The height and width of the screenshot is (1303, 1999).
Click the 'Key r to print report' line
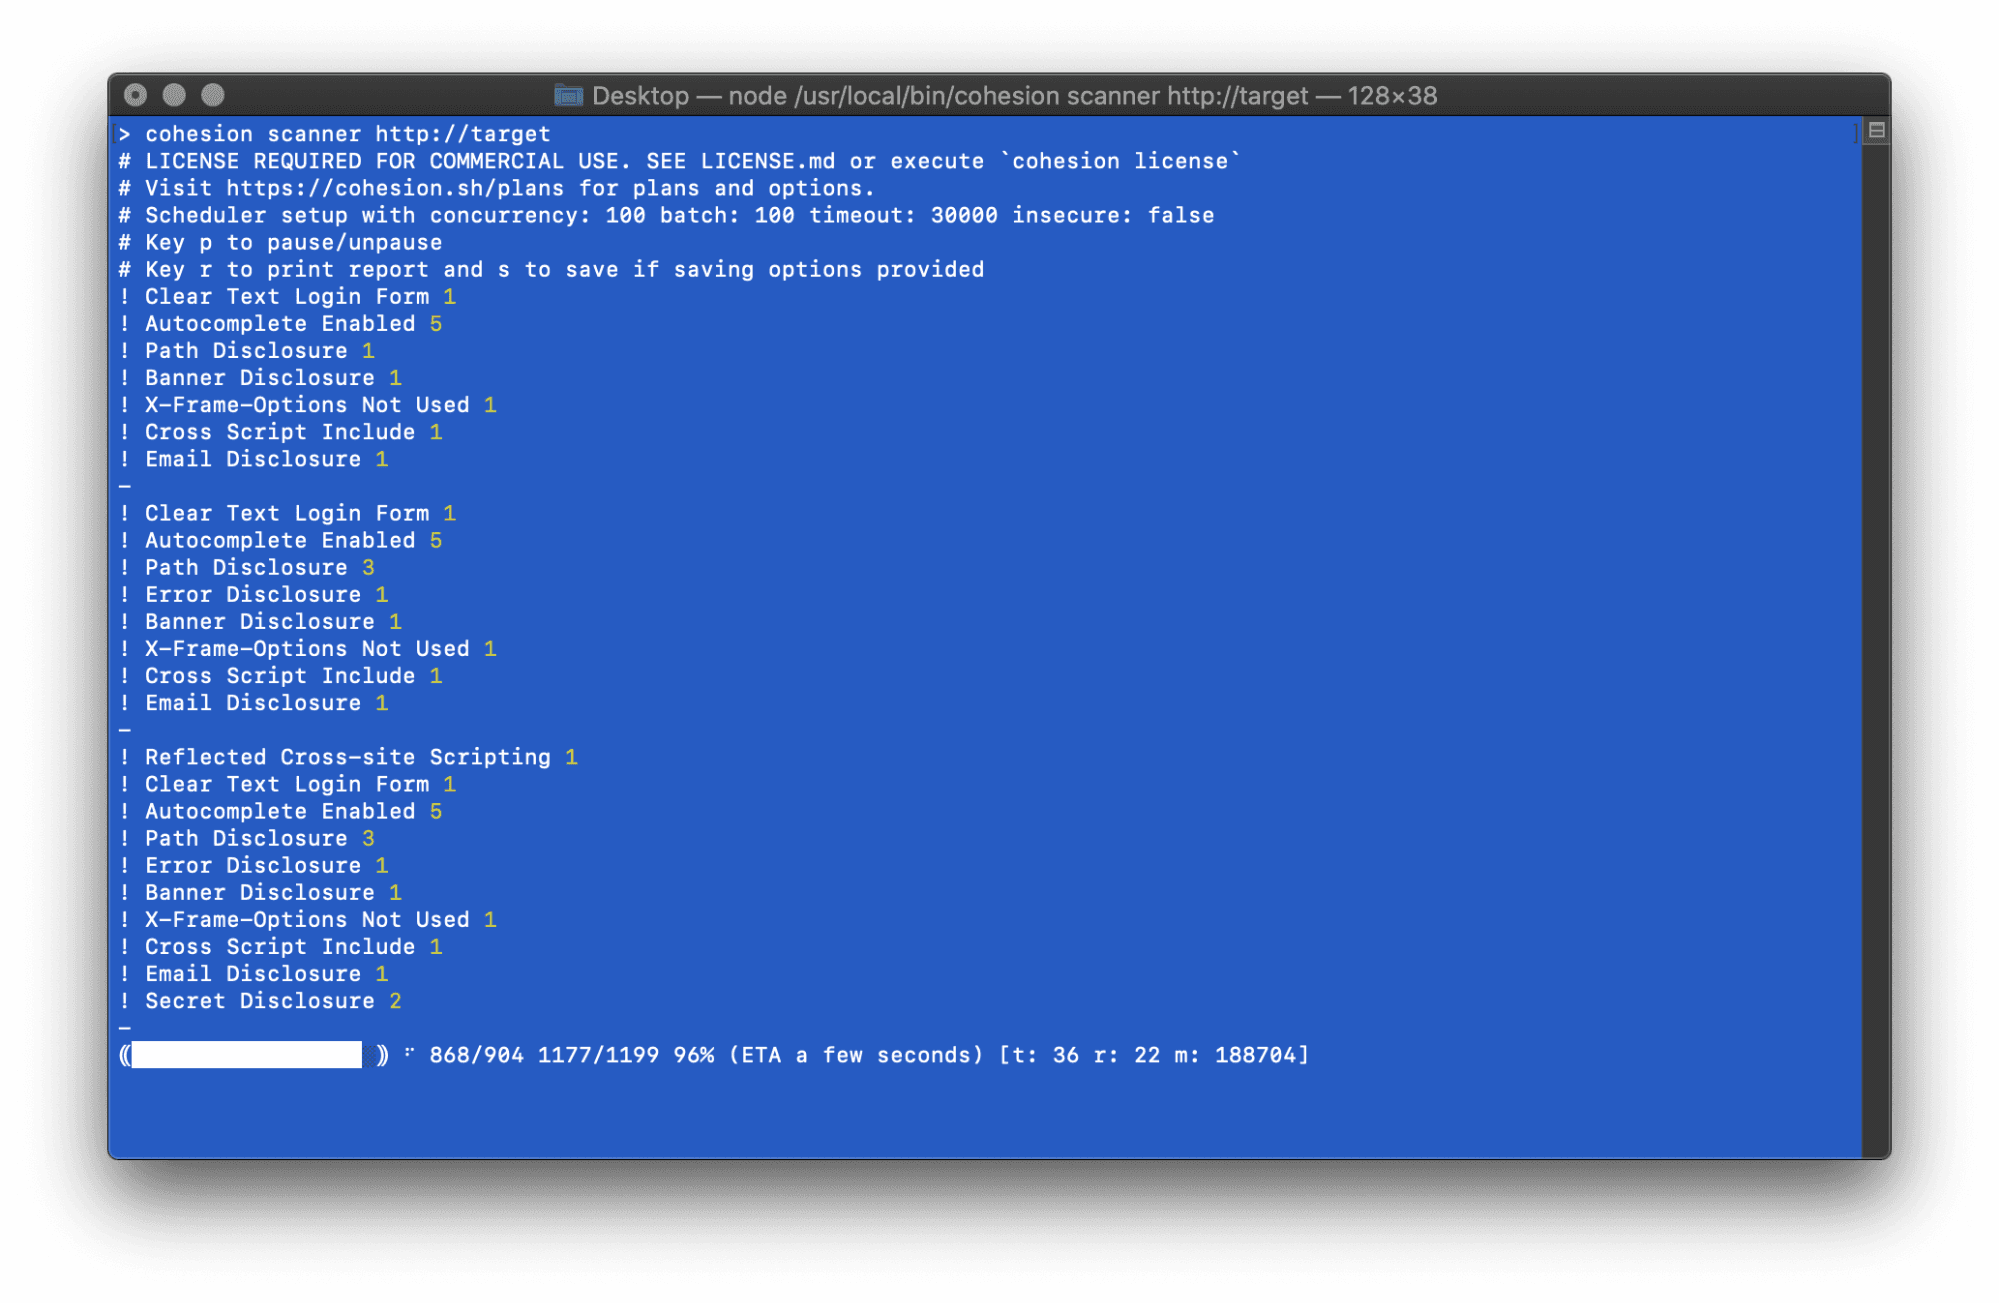tap(551, 269)
